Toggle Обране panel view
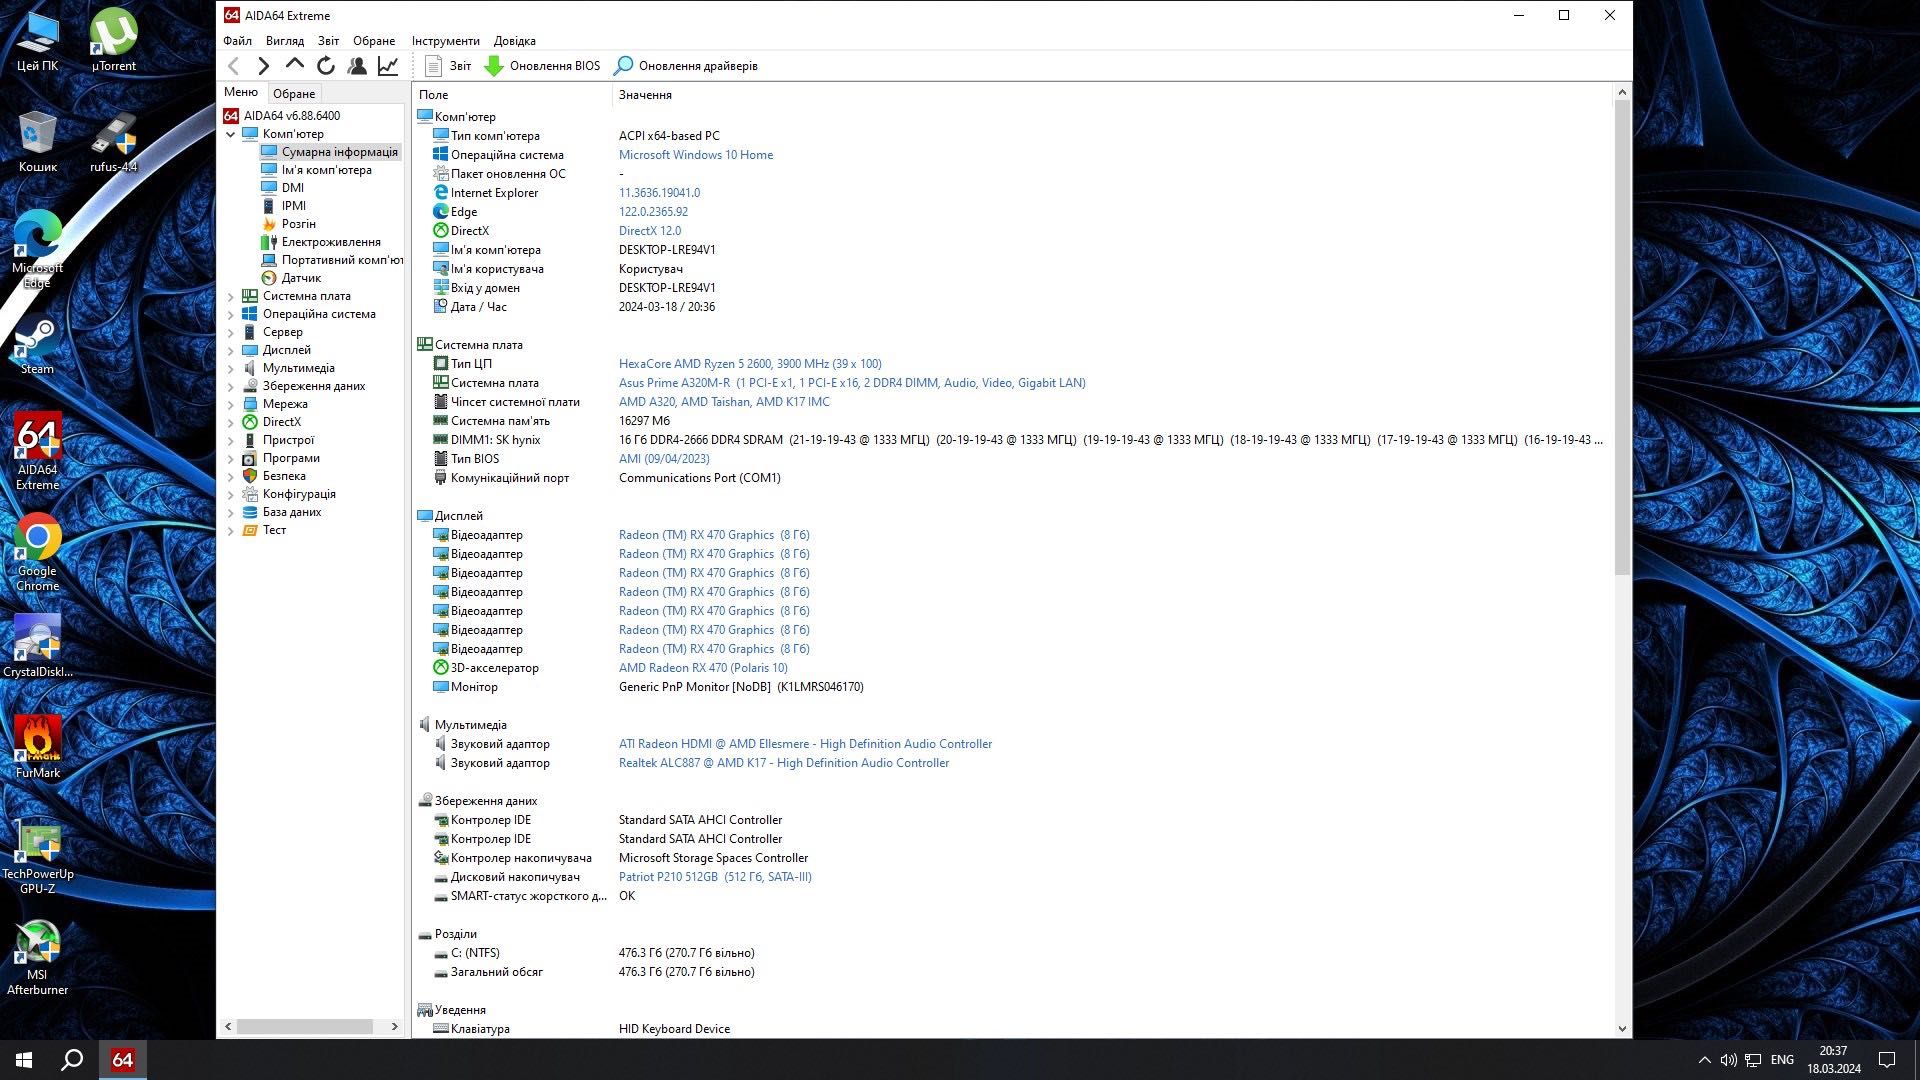Screen dimensions: 1920x1080 point(295,94)
